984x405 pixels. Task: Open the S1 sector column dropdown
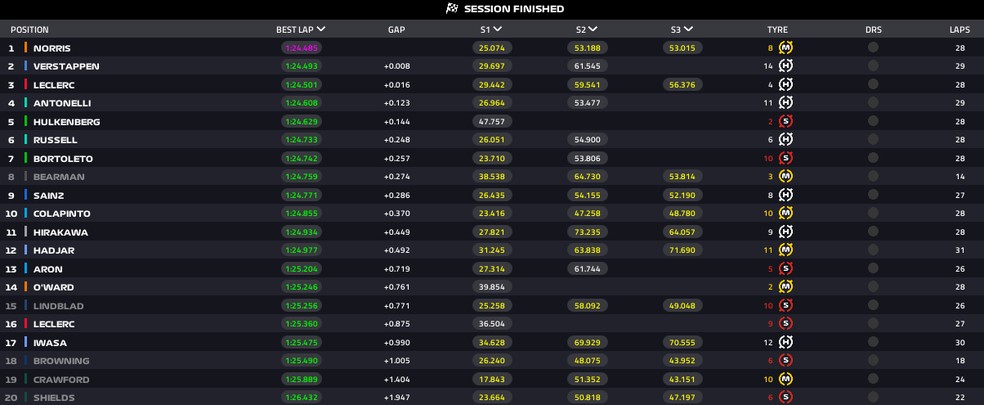[x=498, y=29]
